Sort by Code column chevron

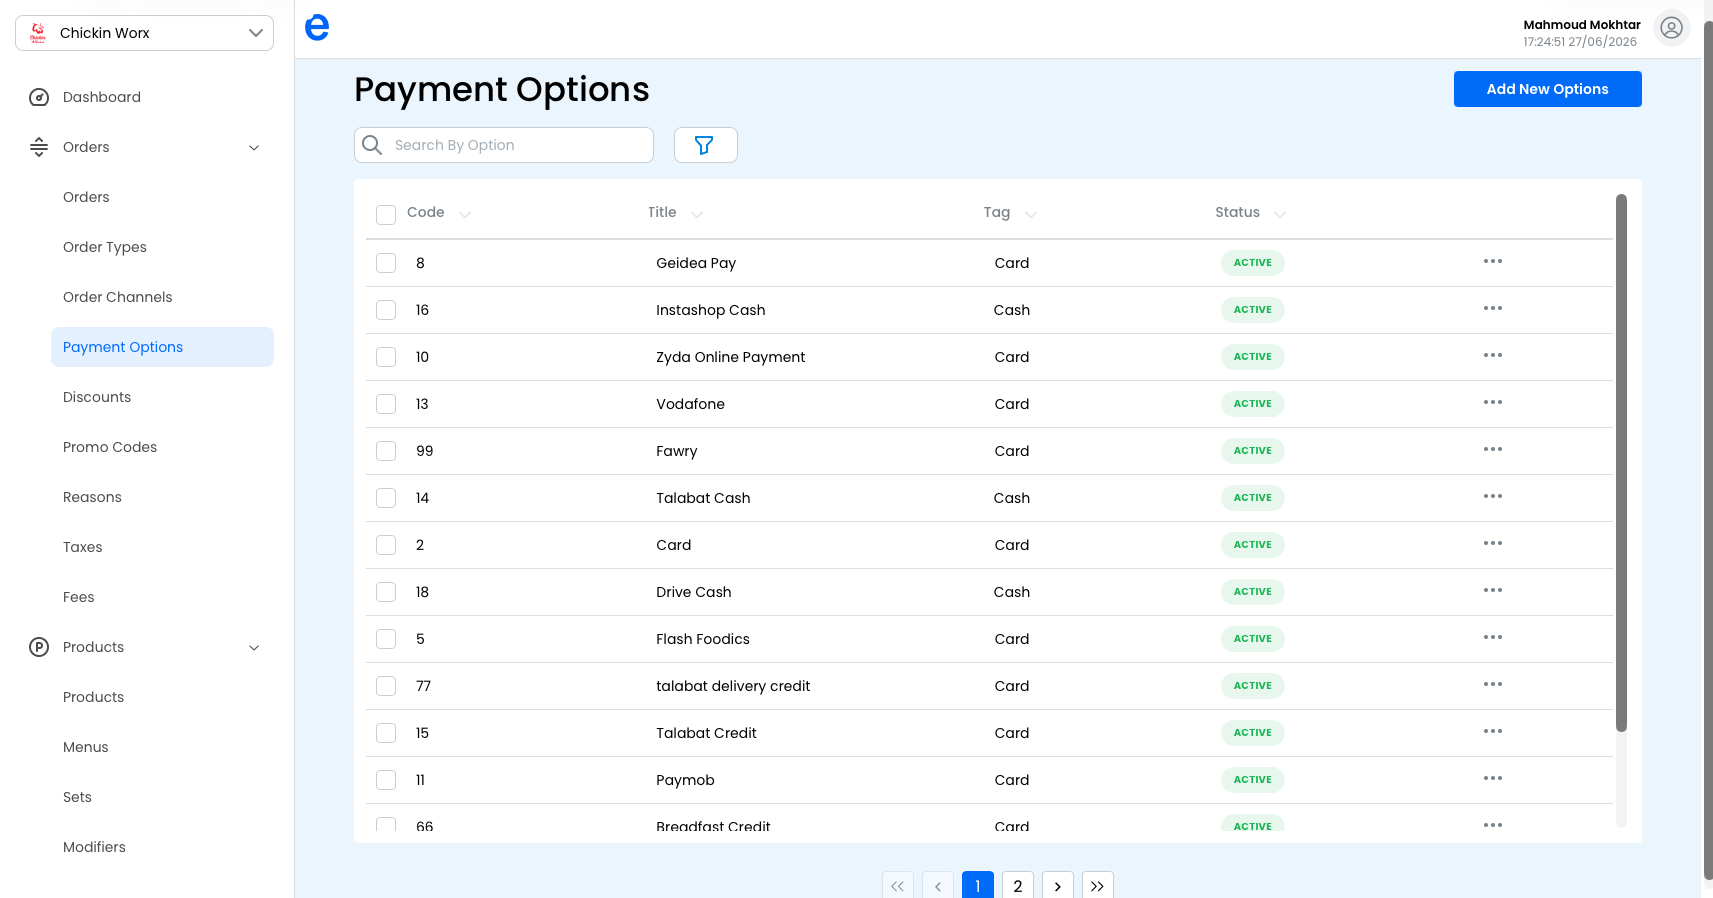(x=465, y=214)
